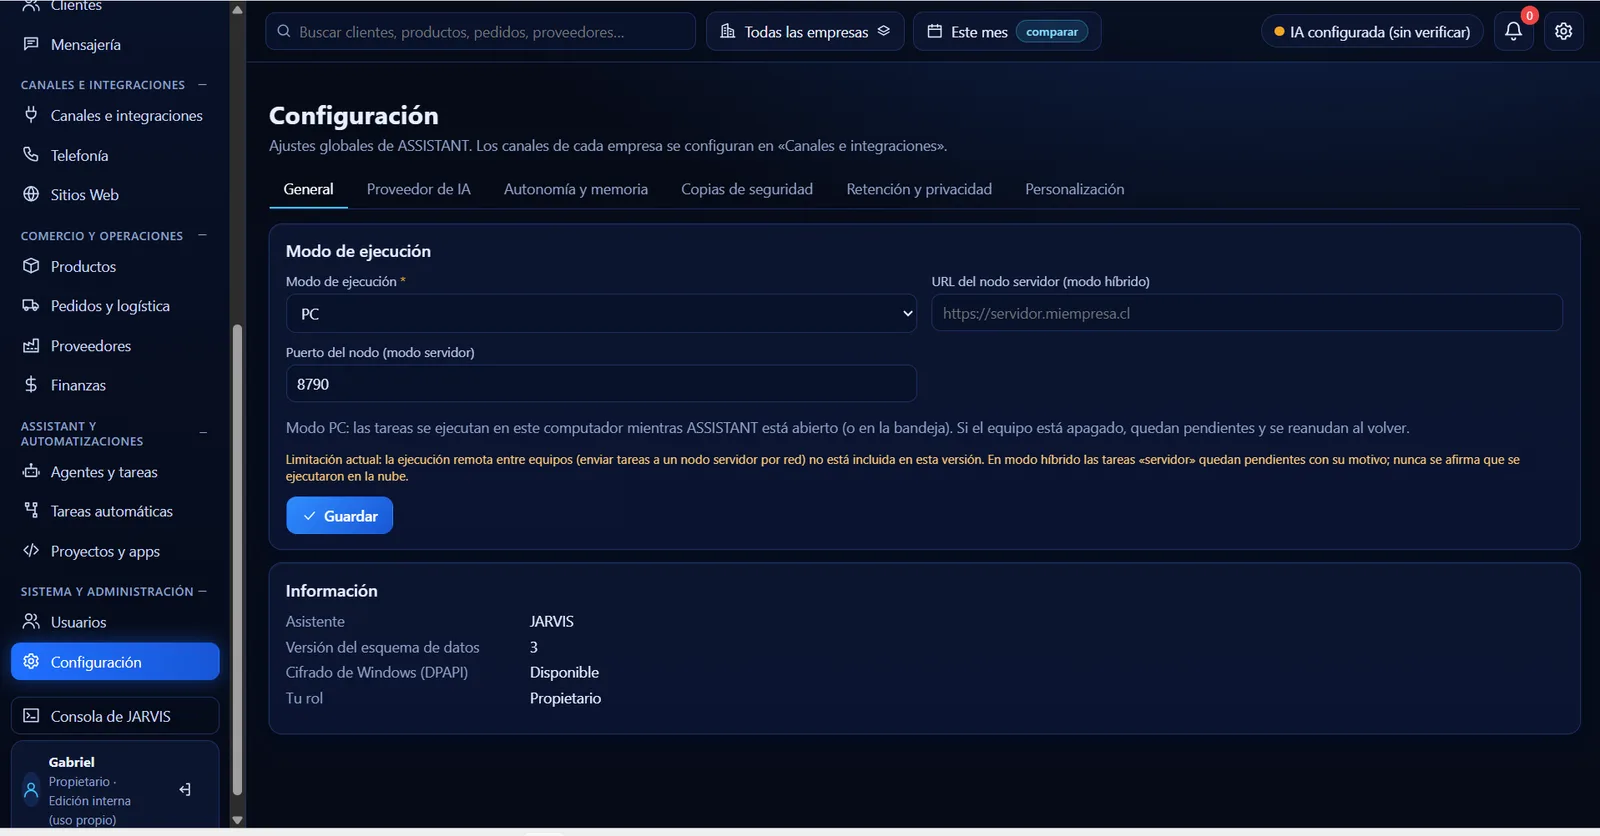Image resolution: width=1600 pixels, height=836 pixels.
Task: Click Gabriel's user avatar icon
Action: (31, 790)
